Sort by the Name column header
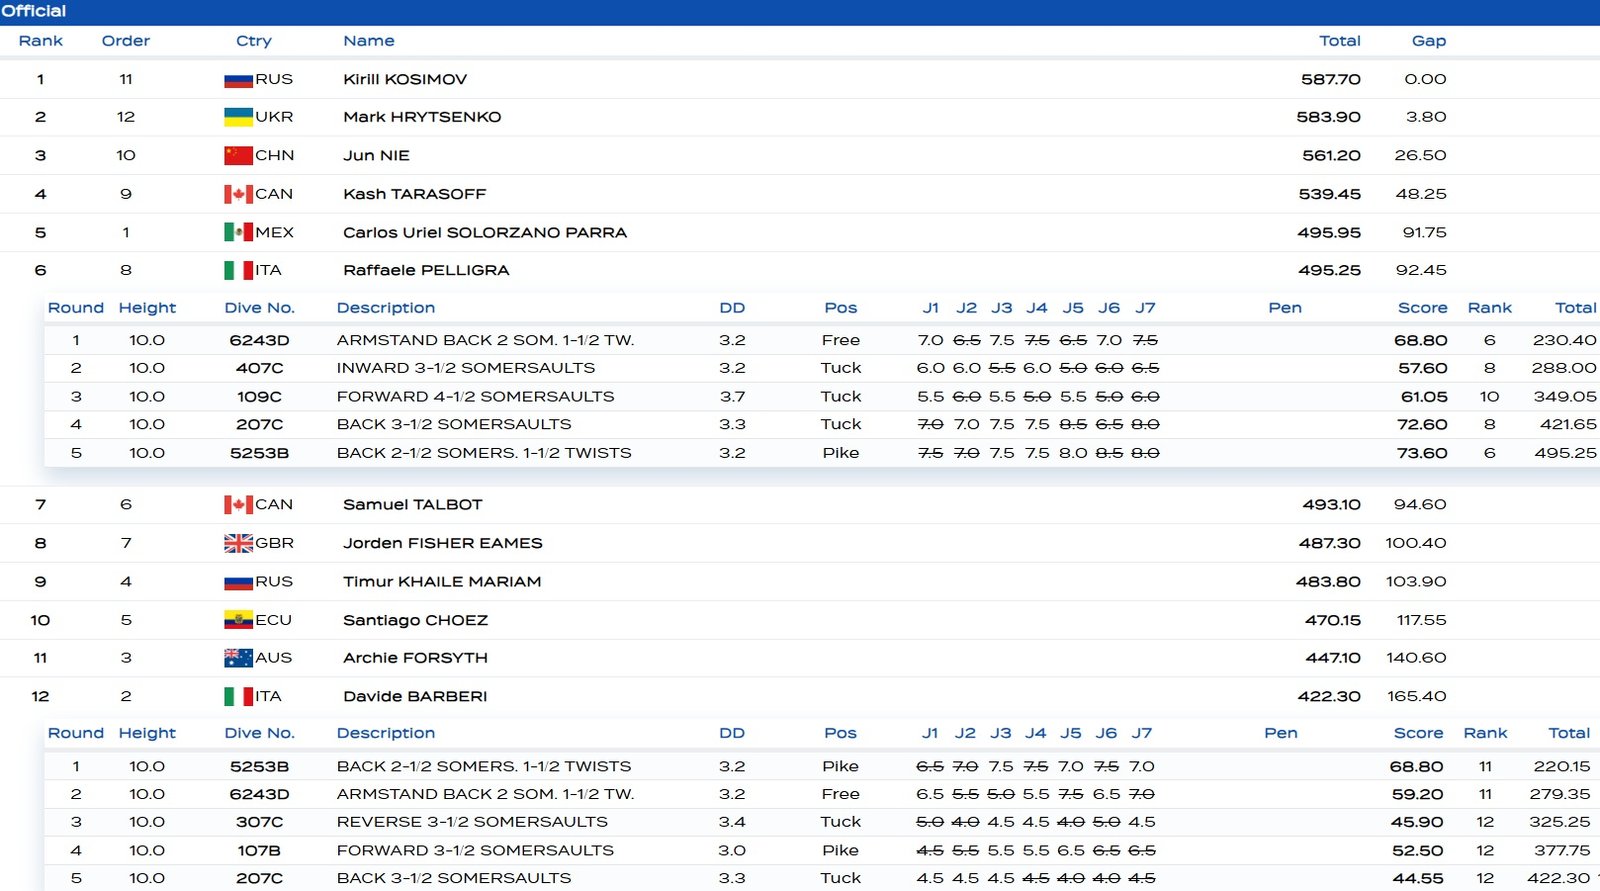The image size is (1600, 891). [369, 41]
